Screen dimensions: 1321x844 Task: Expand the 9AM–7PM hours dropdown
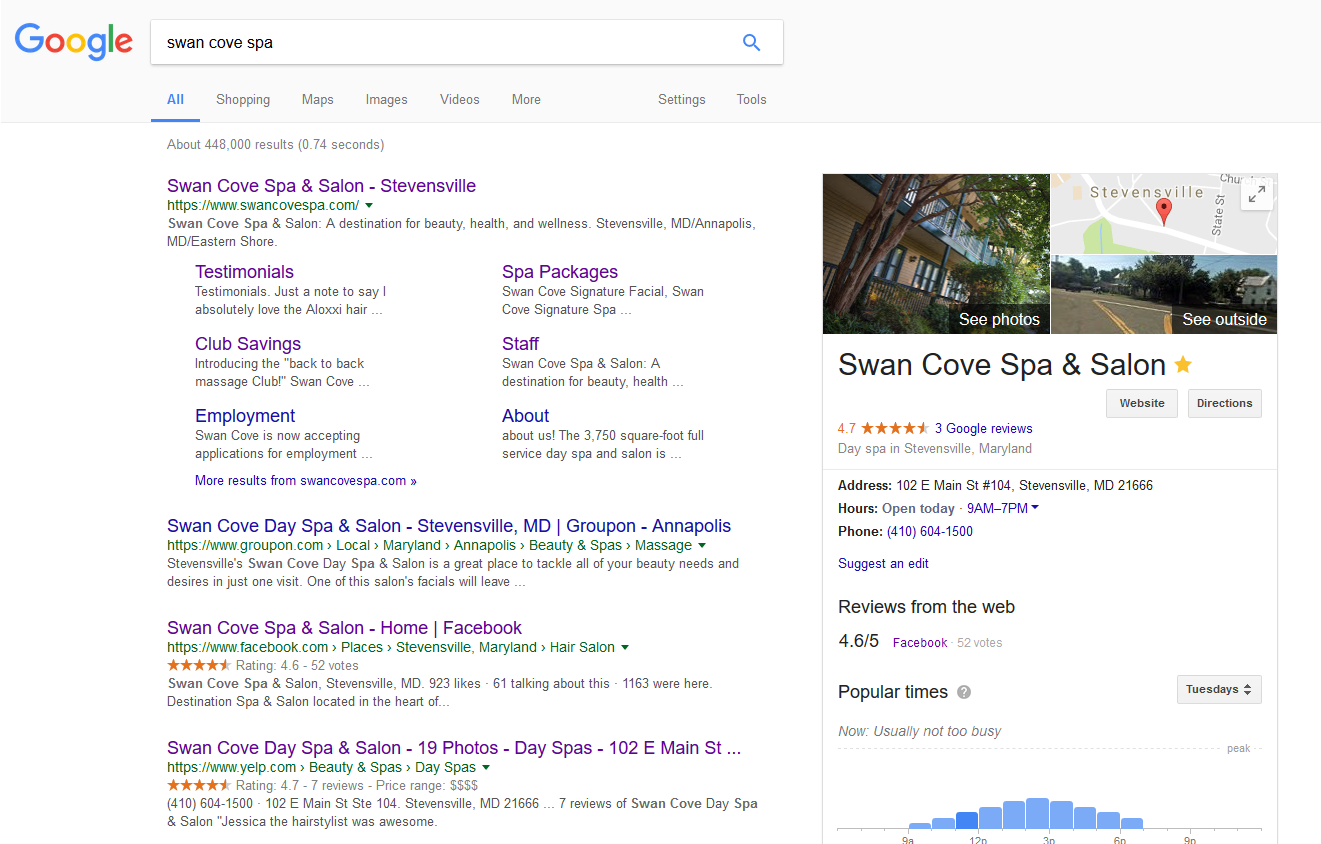tap(1003, 508)
